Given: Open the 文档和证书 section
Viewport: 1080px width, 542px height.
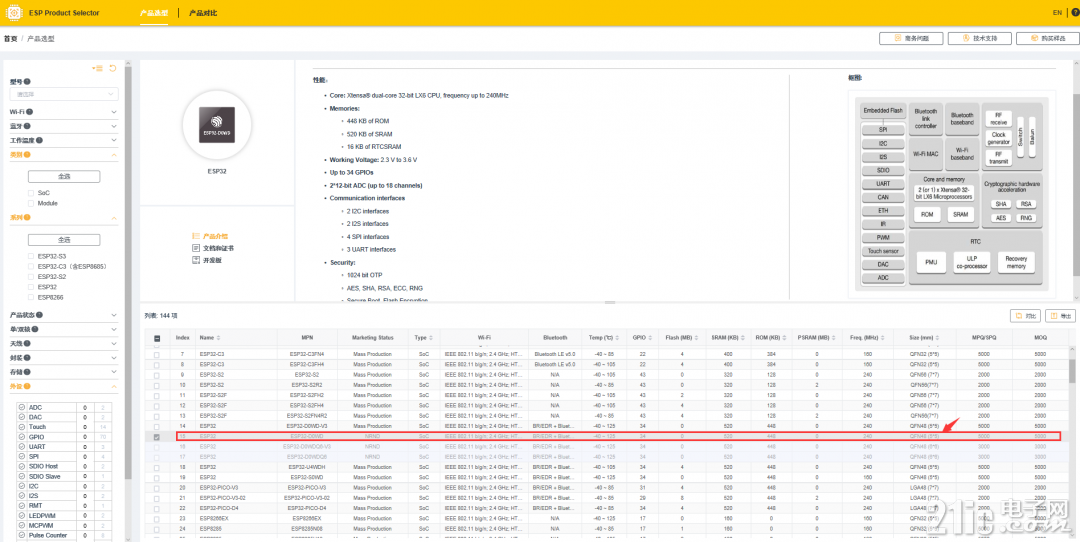Looking at the screenshot, I should click(213, 248).
